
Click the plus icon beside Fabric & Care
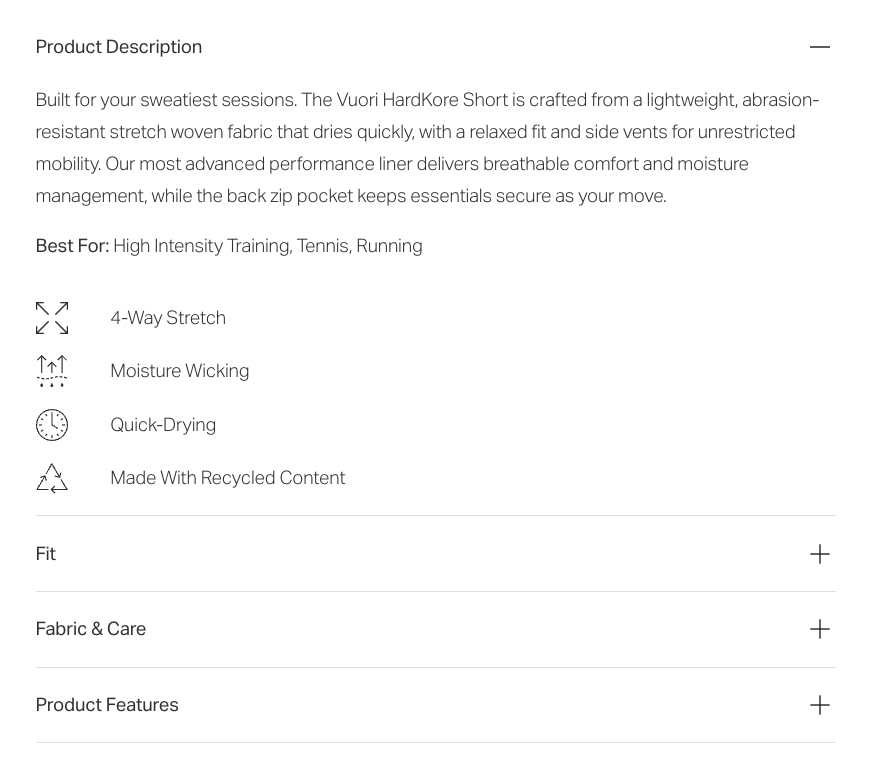tap(820, 629)
